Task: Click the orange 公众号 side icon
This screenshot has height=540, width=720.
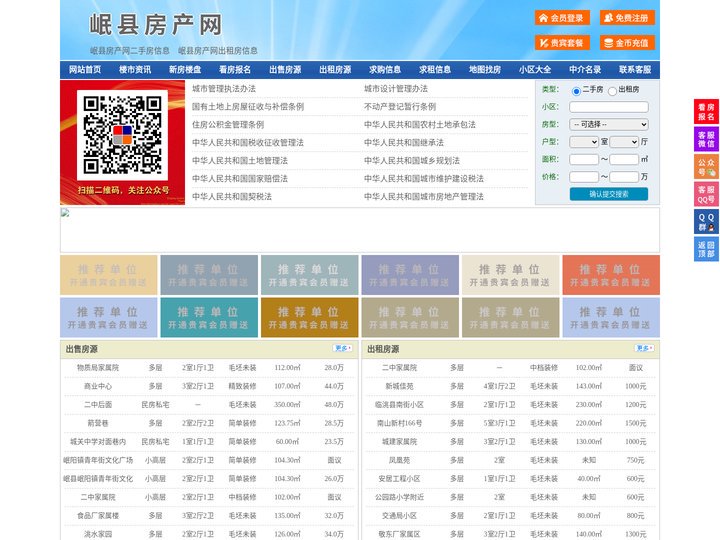Action: [x=706, y=167]
